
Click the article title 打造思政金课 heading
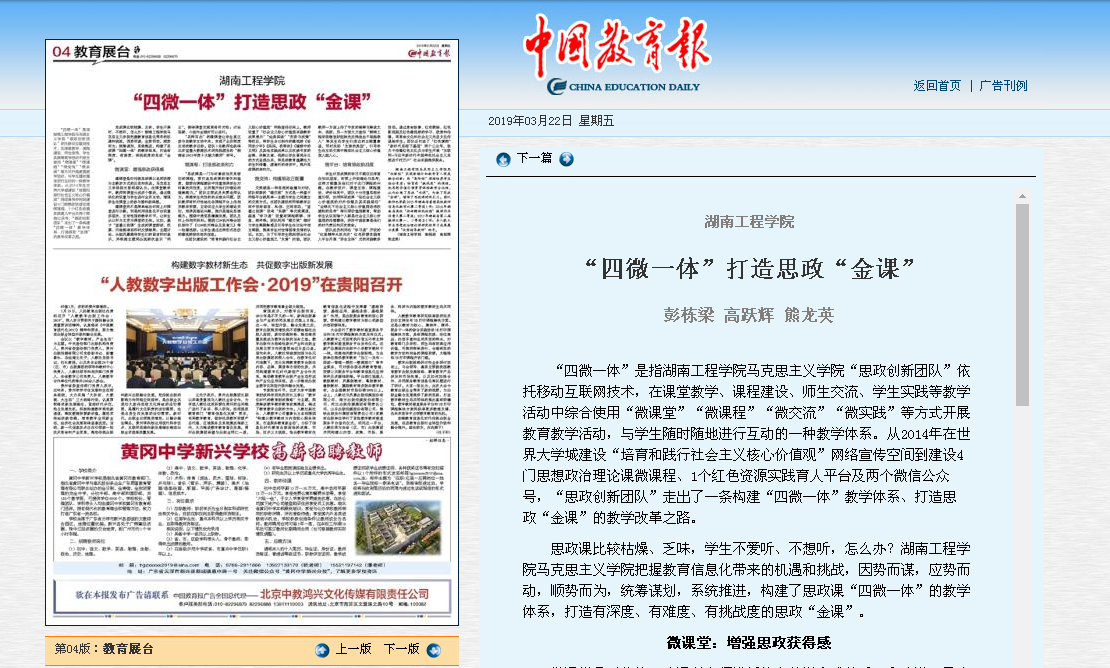pos(749,268)
